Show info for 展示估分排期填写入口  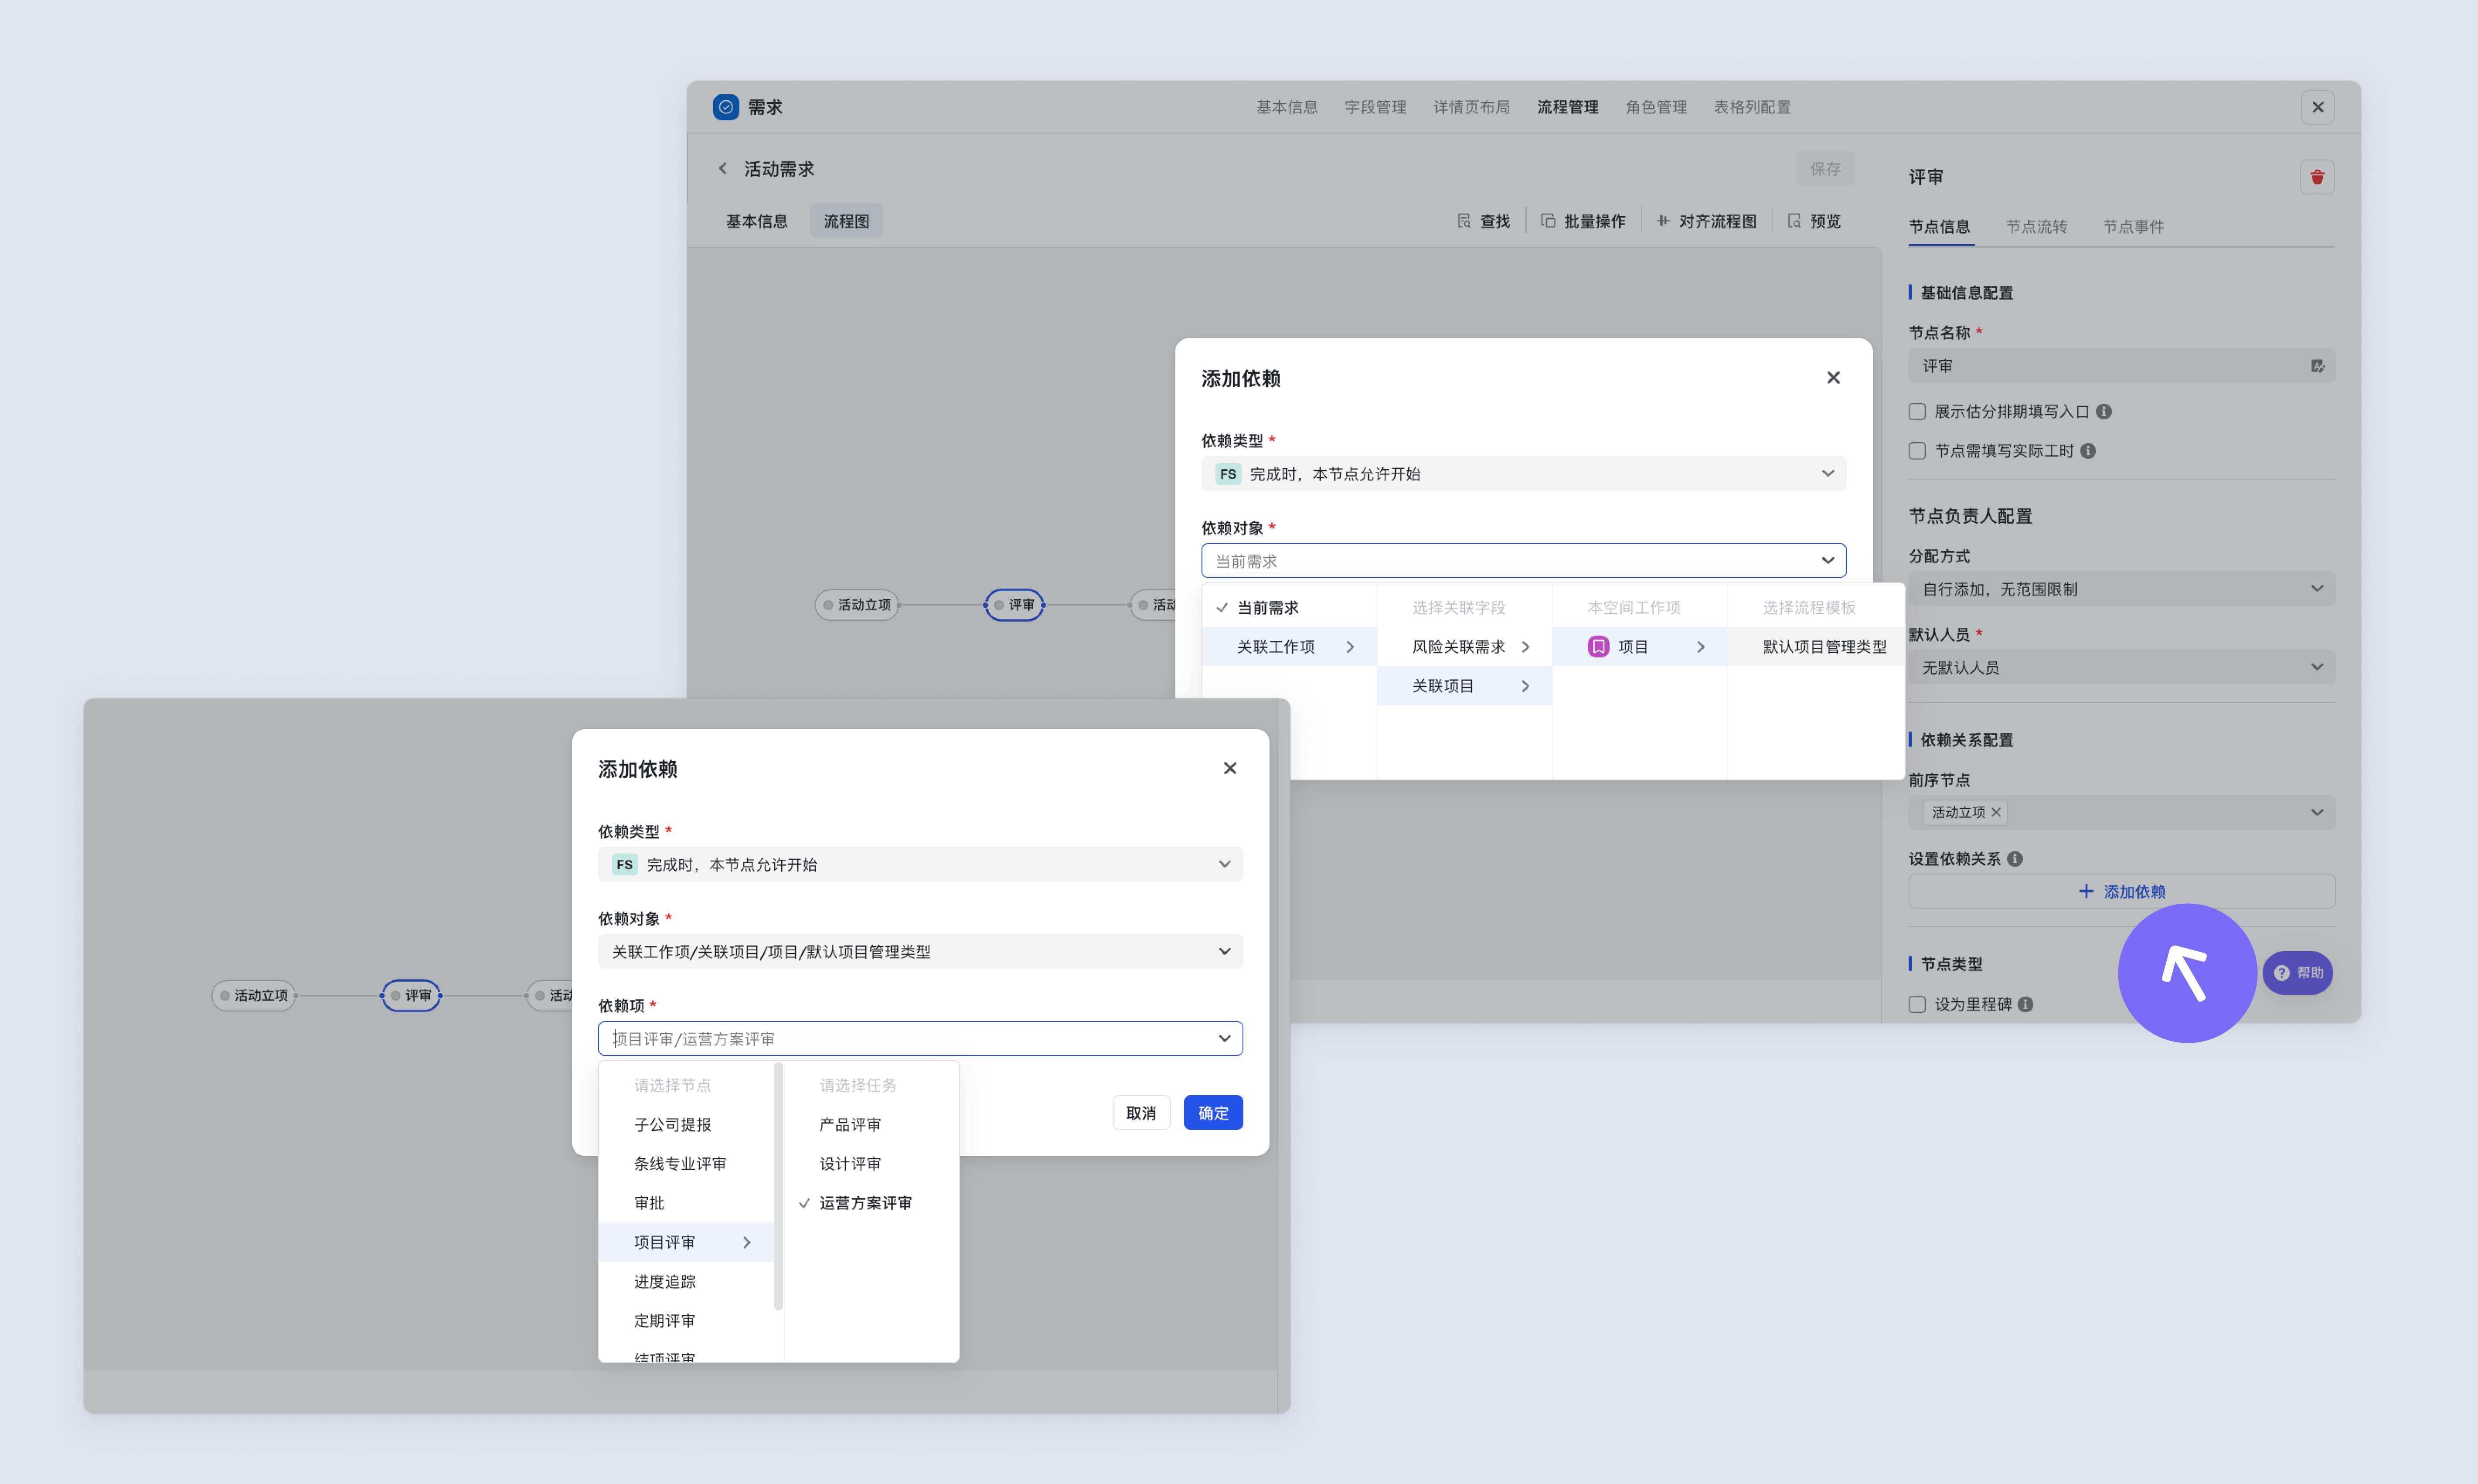coord(2104,412)
